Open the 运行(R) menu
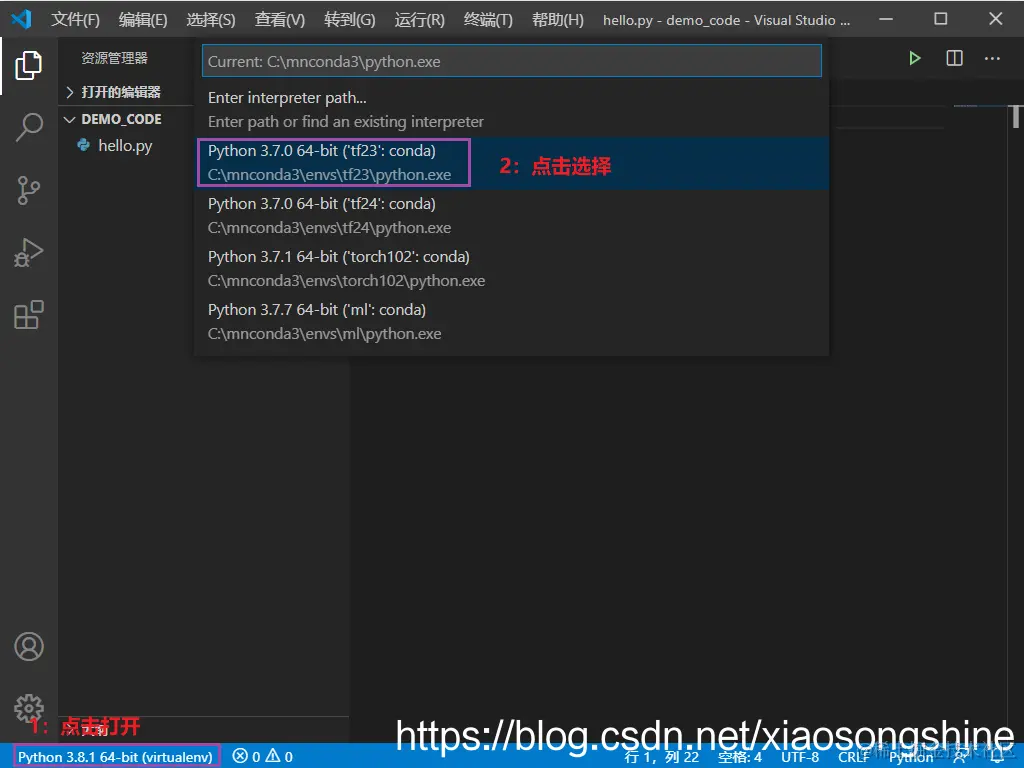 pos(419,20)
